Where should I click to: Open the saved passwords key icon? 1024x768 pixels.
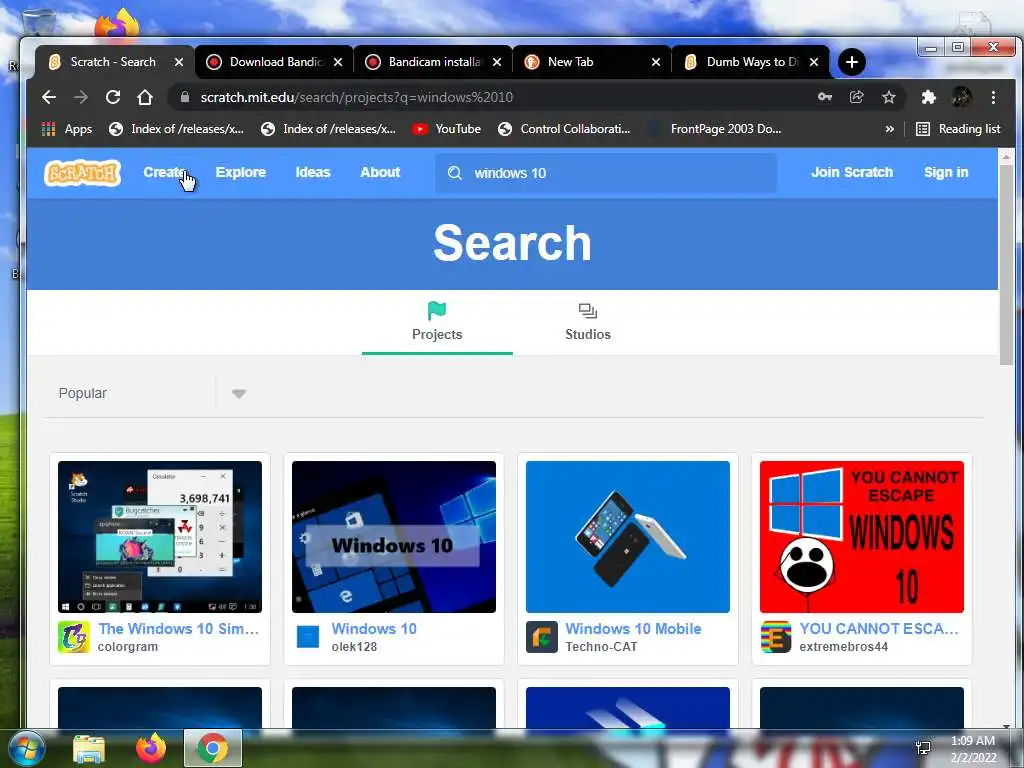pos(825,97)
